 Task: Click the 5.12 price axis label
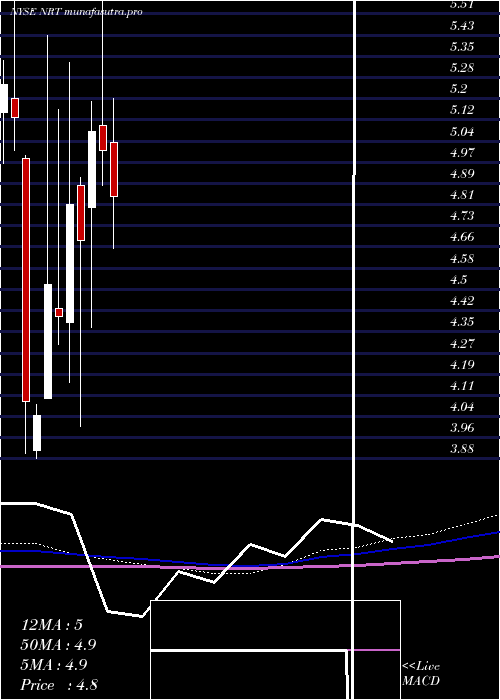pyautogui.click(x=462, y=110)
